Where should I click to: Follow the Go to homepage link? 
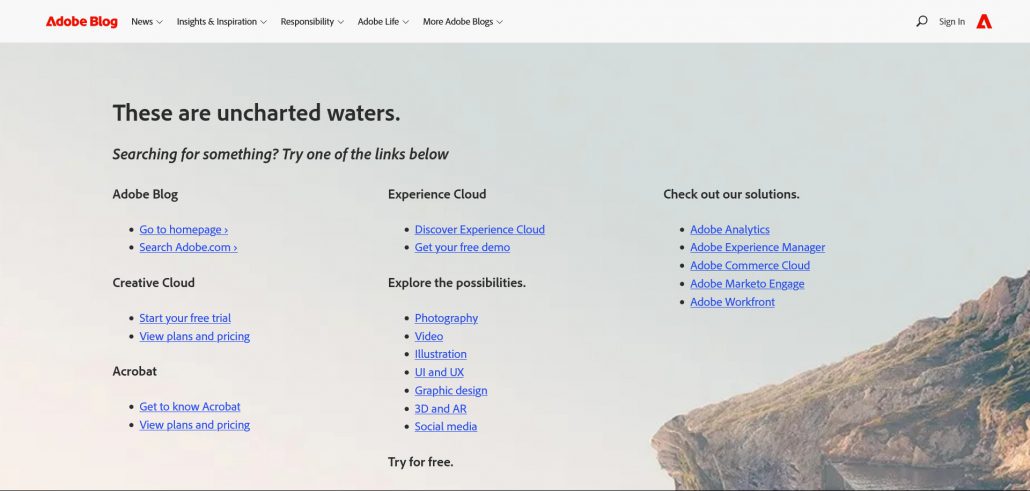point(183,230)
